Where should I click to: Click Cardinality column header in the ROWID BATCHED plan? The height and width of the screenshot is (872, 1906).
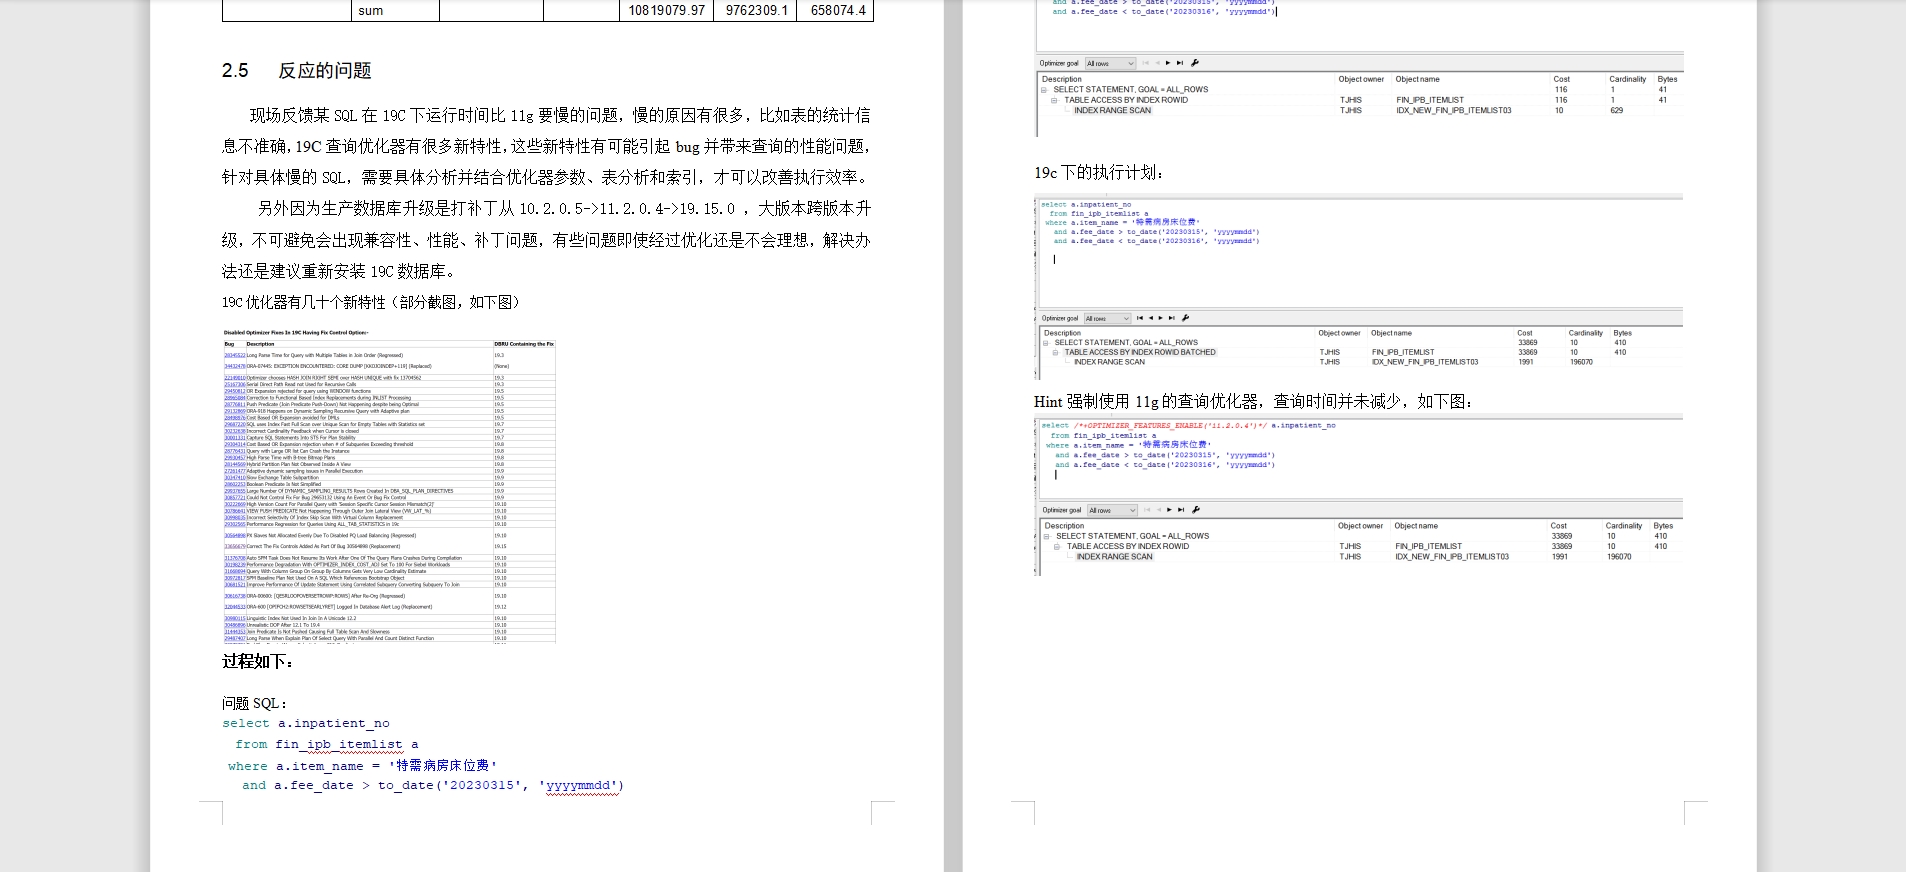pos(1585,333)
